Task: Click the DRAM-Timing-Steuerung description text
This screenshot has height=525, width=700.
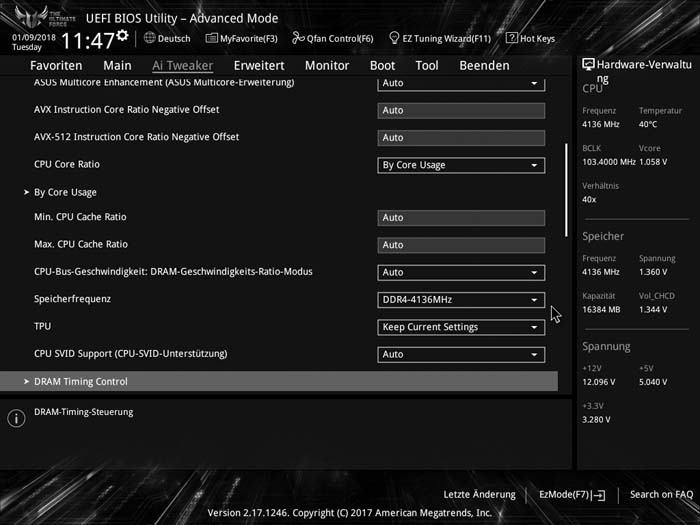Action: [x=83, y=412]
